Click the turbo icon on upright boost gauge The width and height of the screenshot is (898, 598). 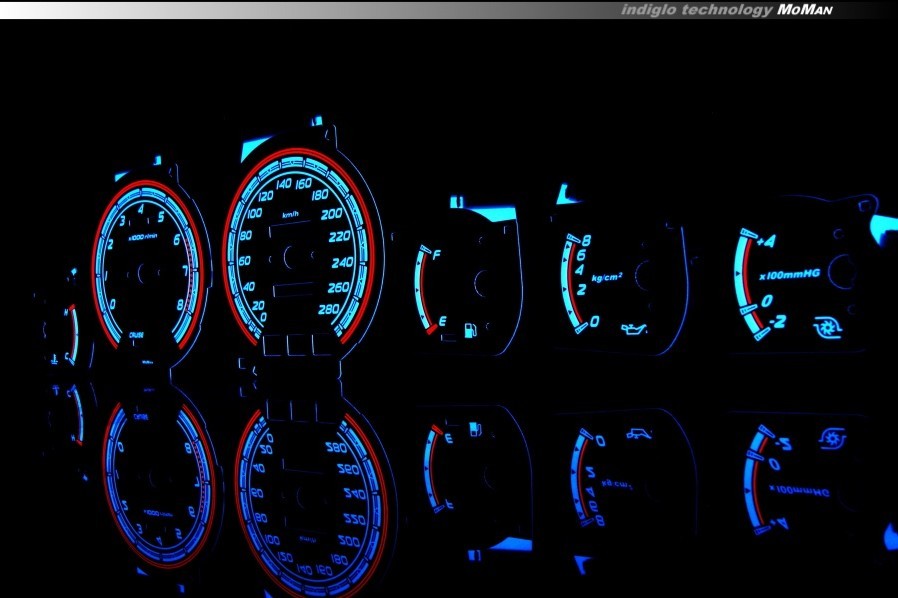point(828,328)
